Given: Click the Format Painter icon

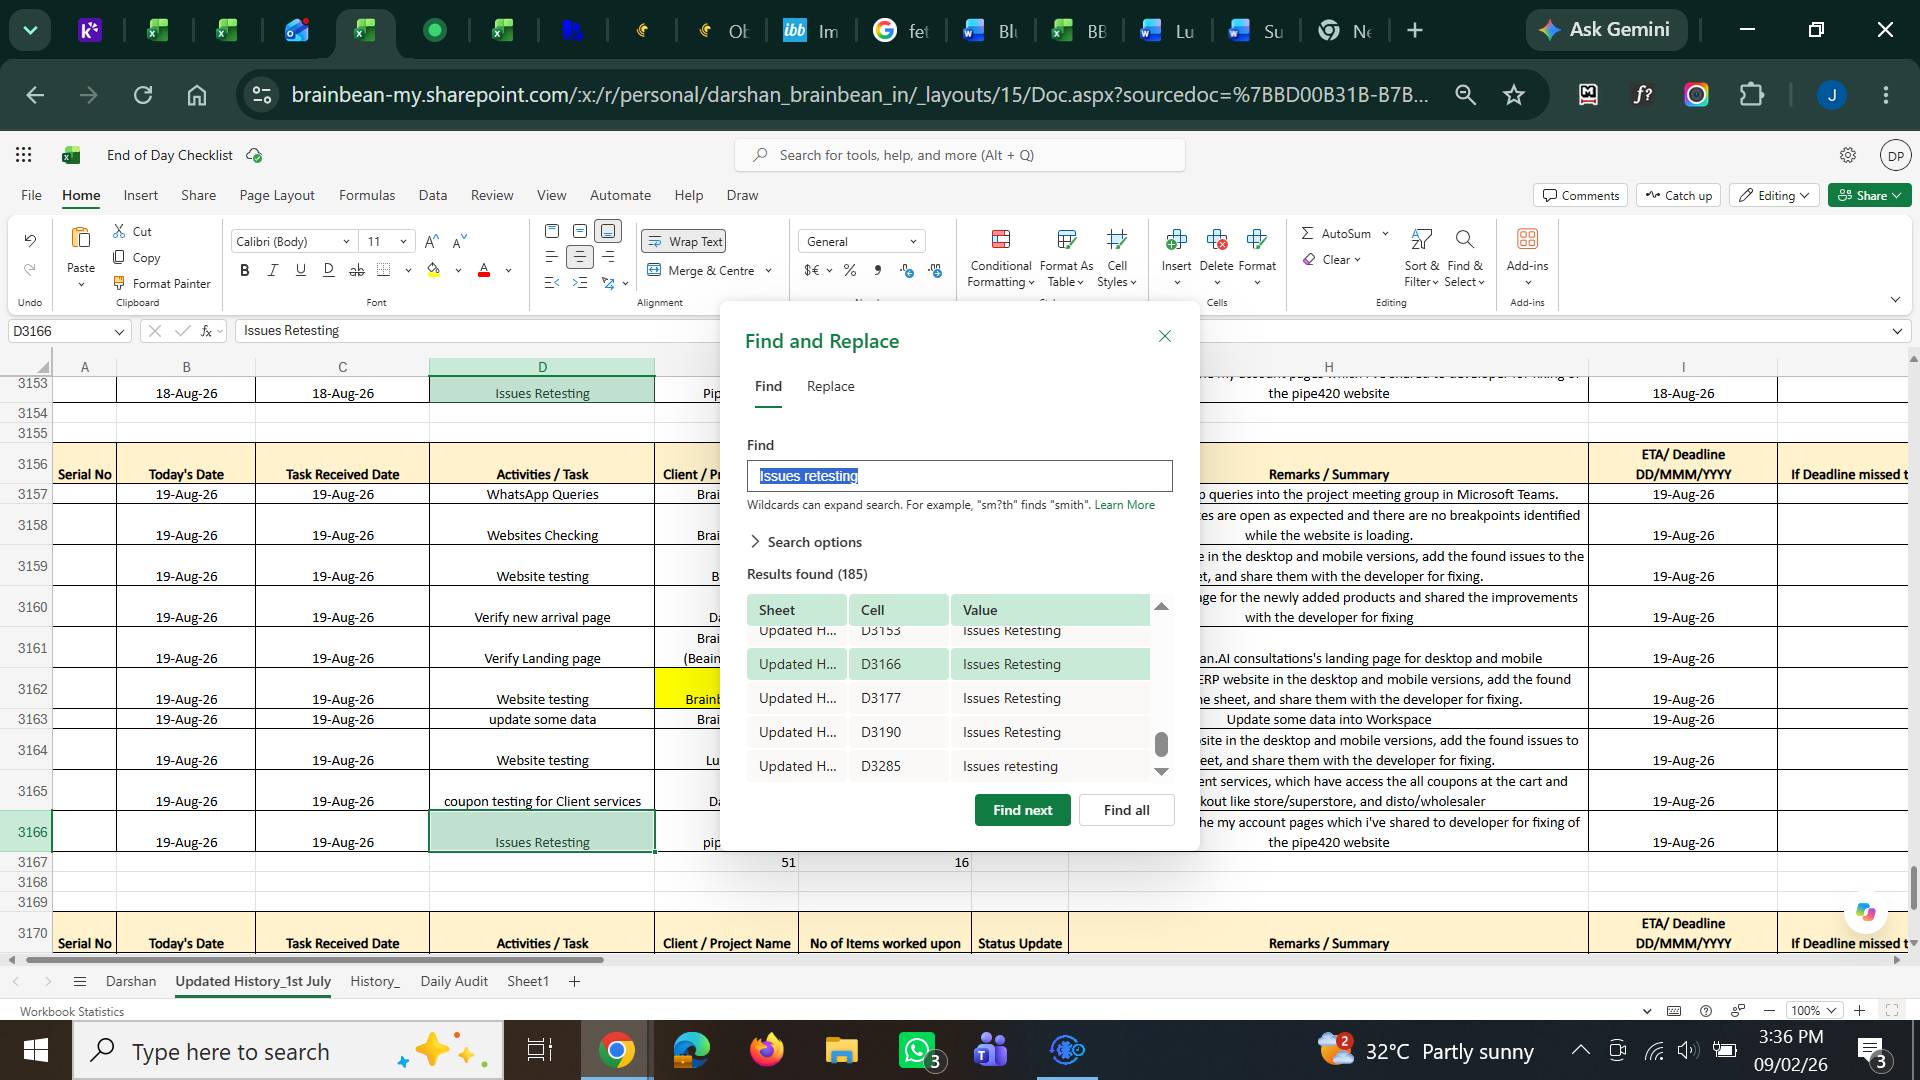Looking at the screenshot, I should 119,283.
